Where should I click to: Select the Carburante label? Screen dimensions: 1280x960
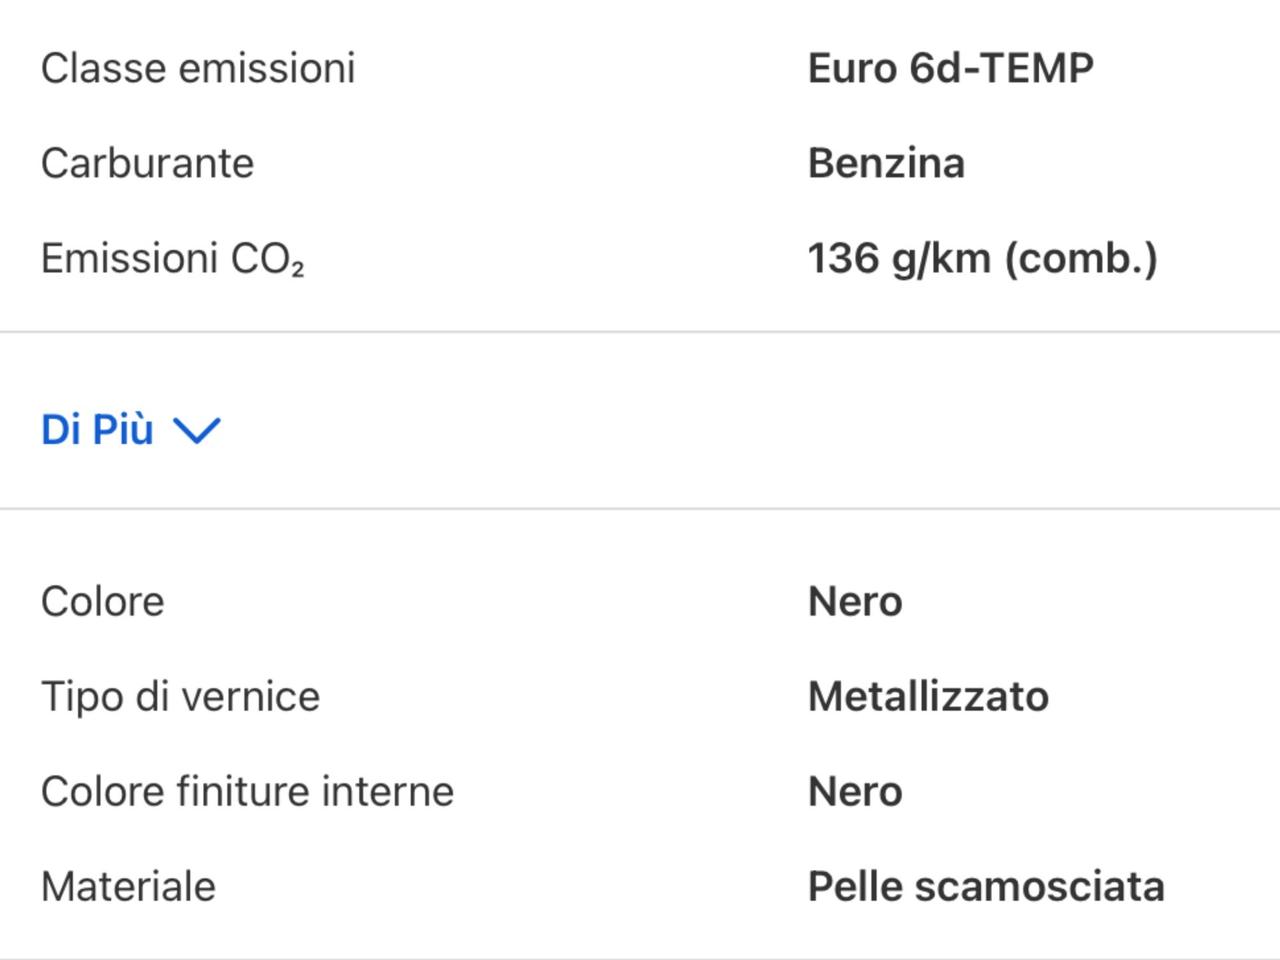147,163
